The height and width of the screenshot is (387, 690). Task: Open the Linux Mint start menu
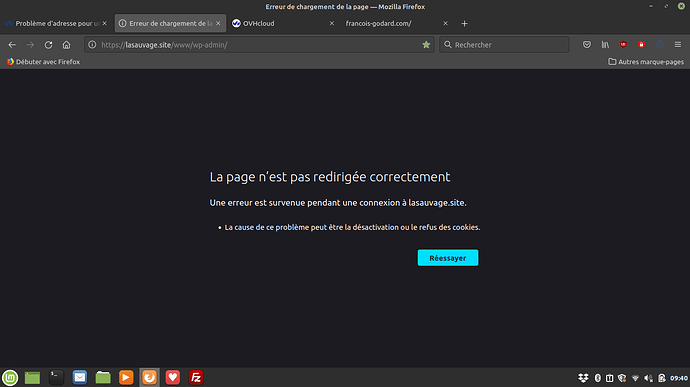click(10, 377)
